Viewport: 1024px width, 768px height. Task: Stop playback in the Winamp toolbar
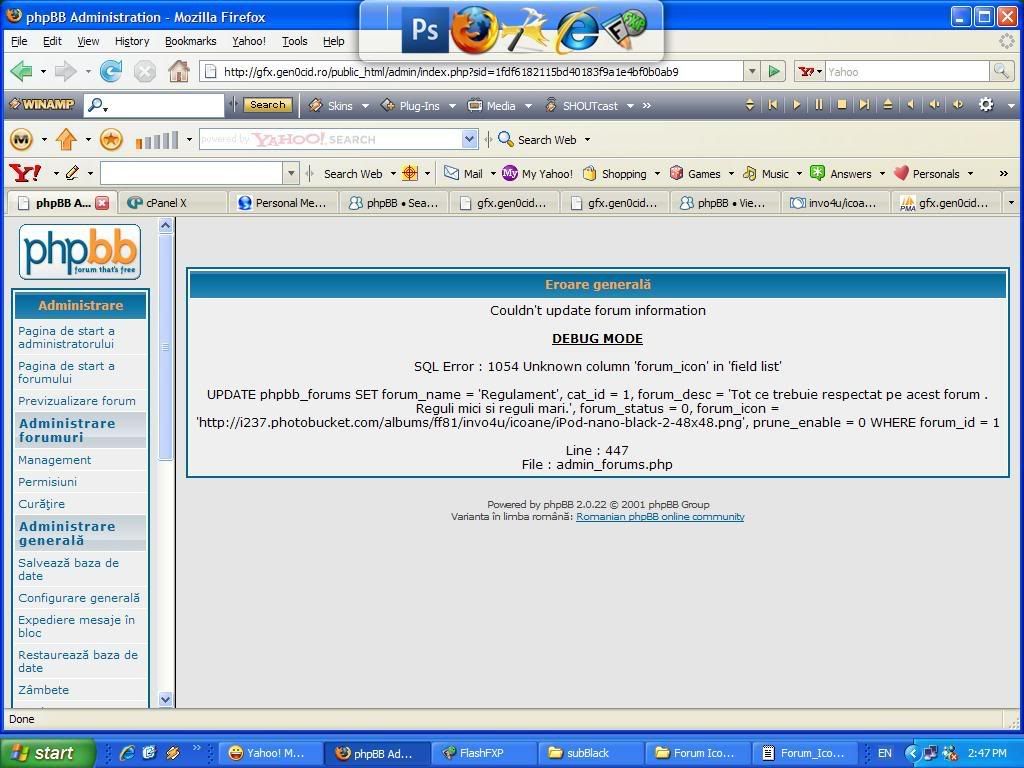[x=842, y=104]
